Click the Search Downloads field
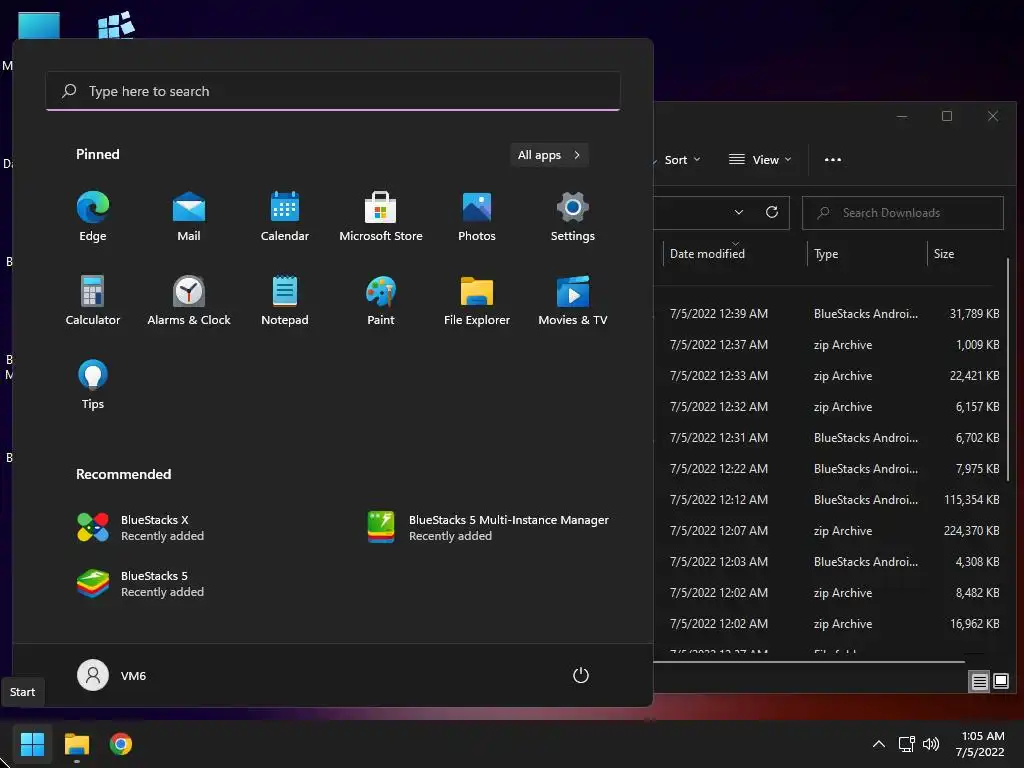The image size is (1024, 768). point(903,213)
